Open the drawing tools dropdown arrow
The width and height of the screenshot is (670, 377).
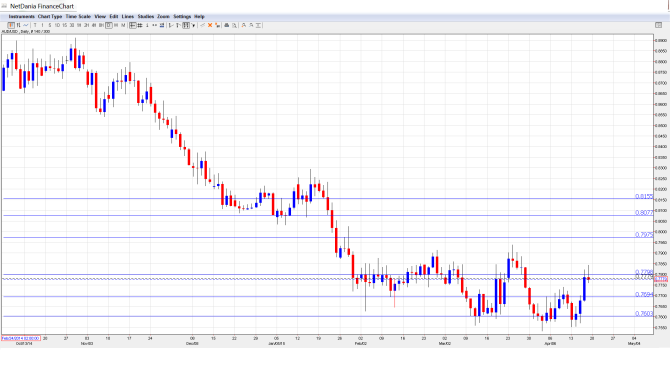(193, 25)
